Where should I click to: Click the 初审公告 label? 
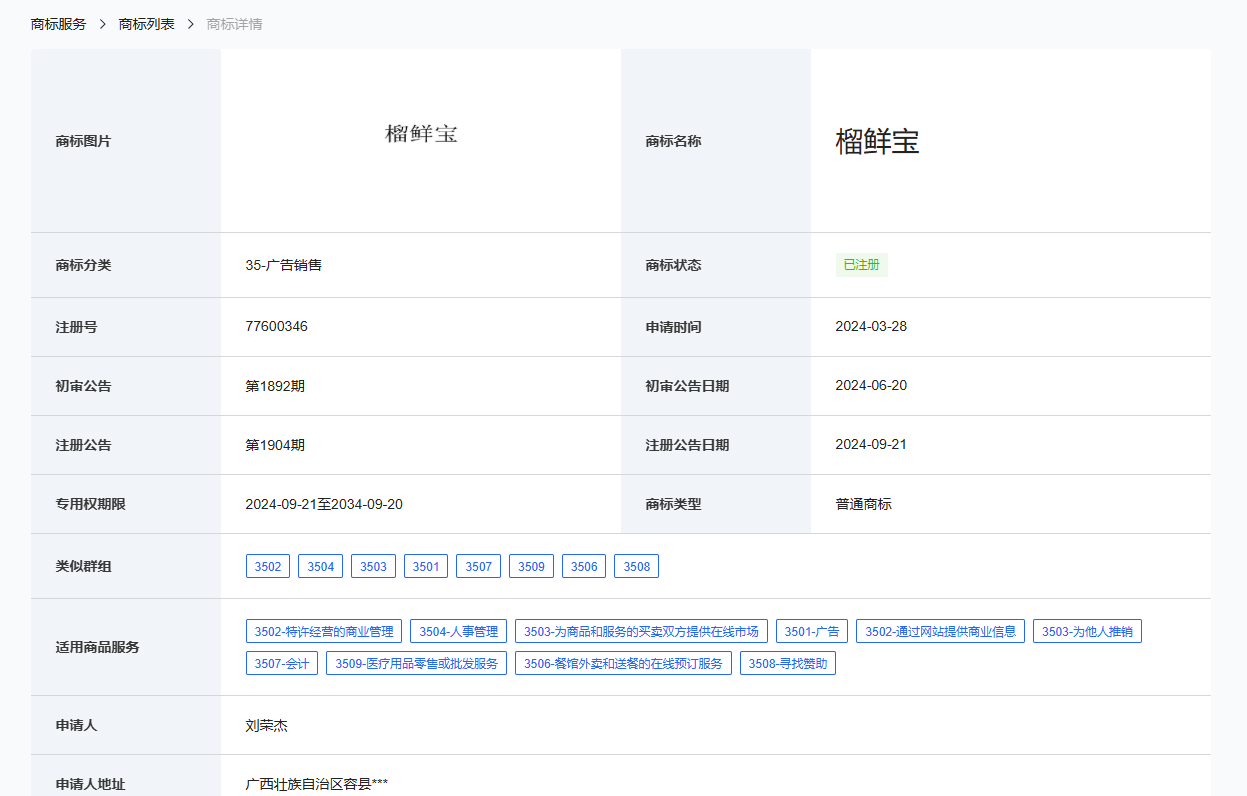point(84,385)
